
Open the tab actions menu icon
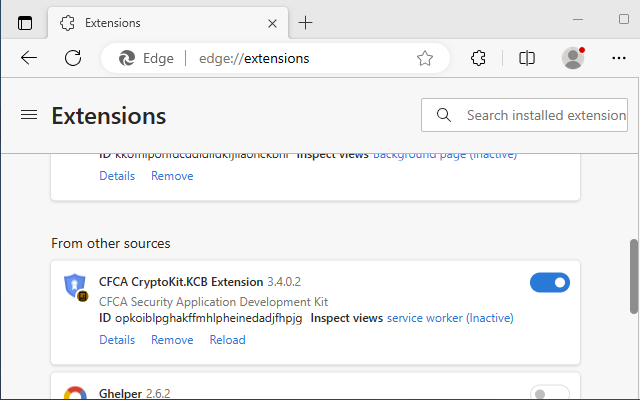click(25, 22)
